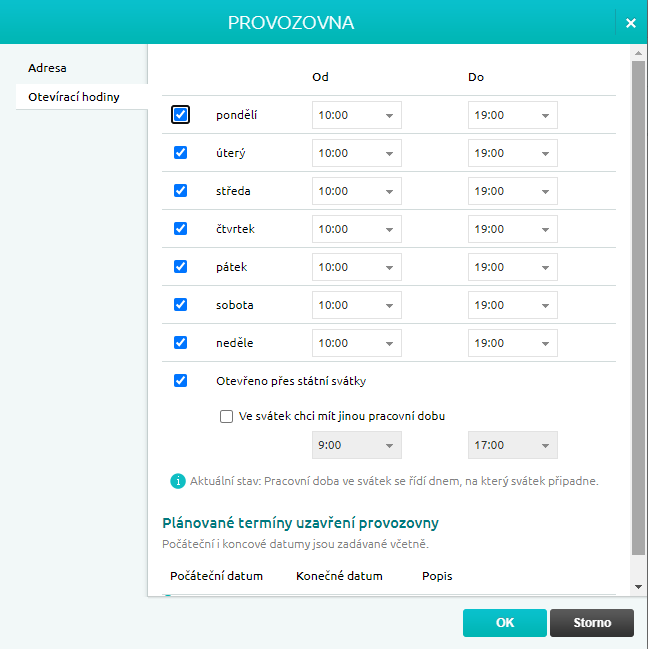Toggle the neděle opening day checkbox
The width and height of the screenshot is (648, 649).
pyautogui.click(x=180, y=342)
